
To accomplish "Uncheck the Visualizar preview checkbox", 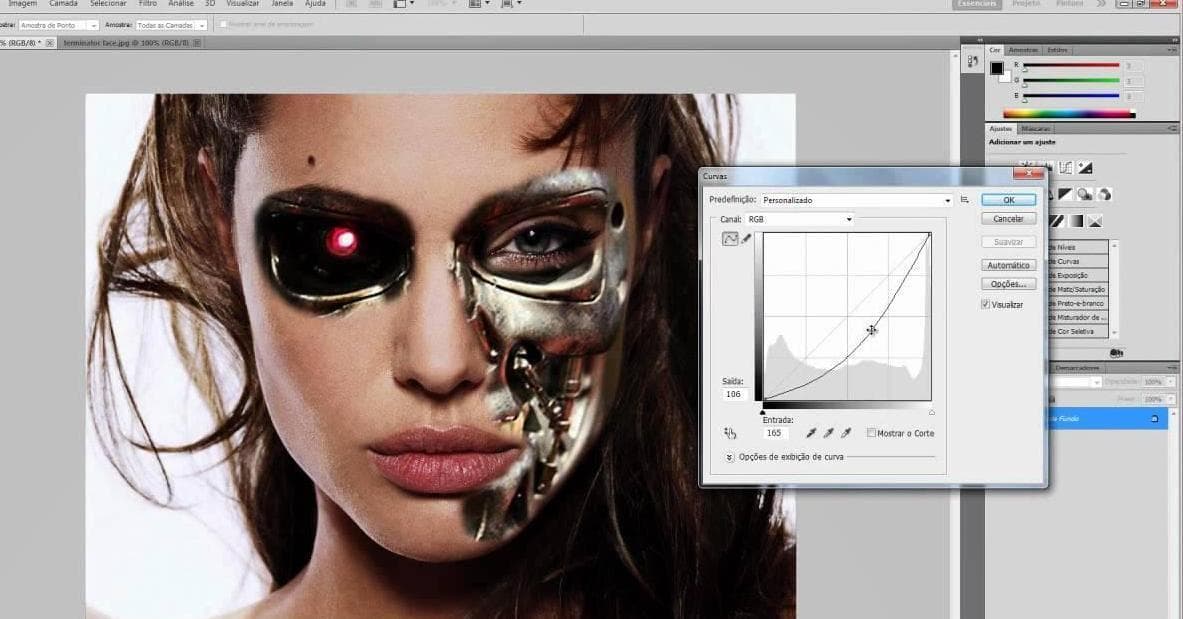I will coord(985,304).
